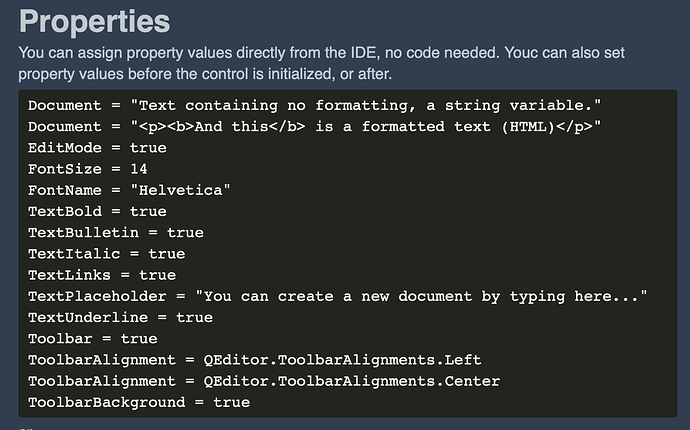Click the TextBulletin = true line

(116, 232)
